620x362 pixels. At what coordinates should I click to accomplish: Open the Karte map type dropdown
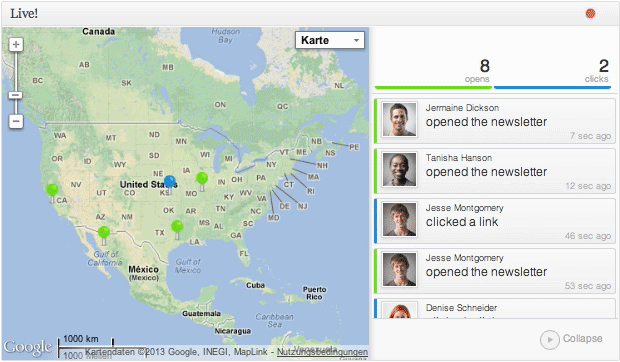[330, 40]
